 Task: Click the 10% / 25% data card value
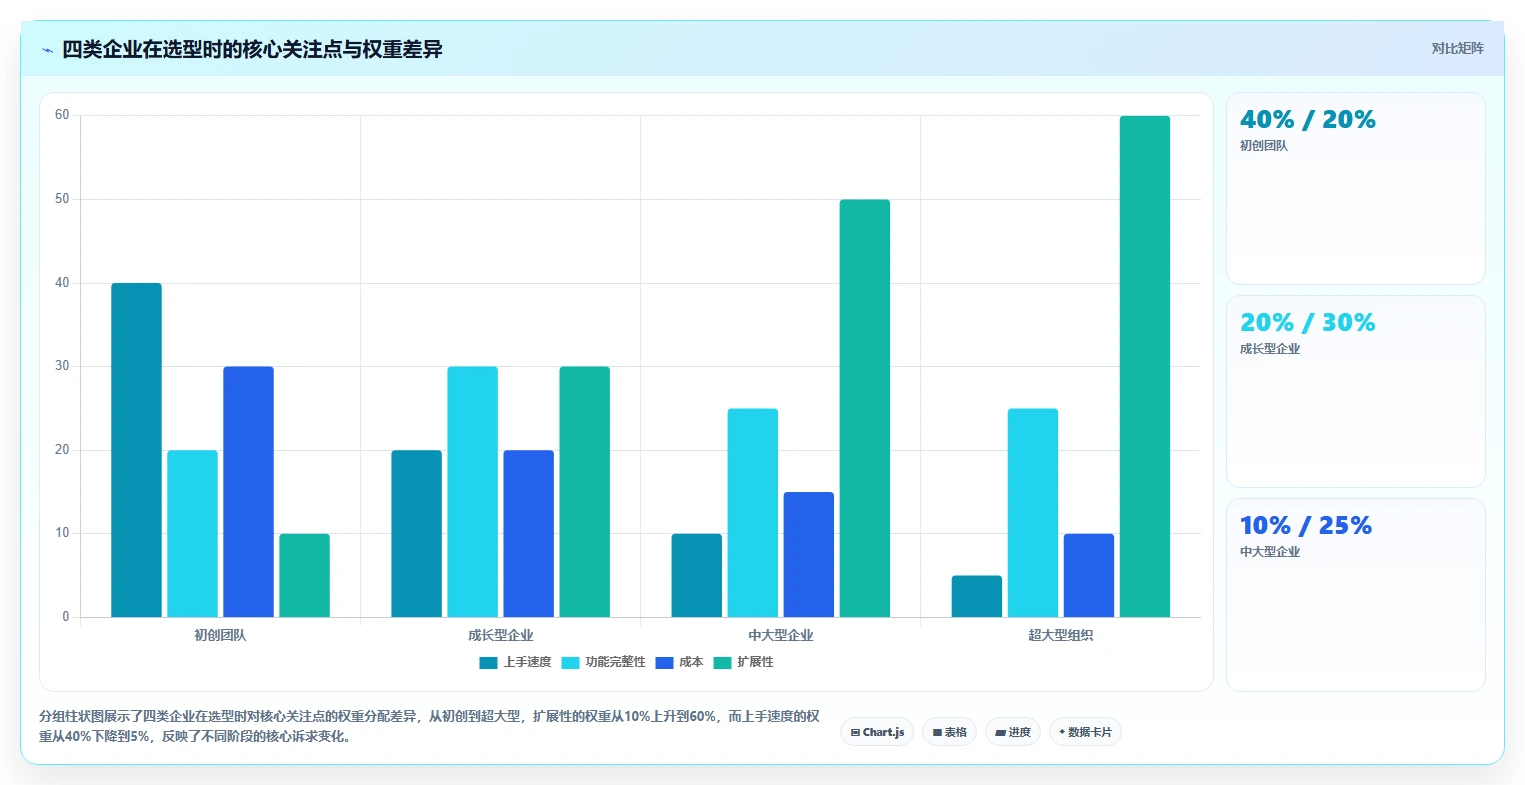[x=1306, y=526]
